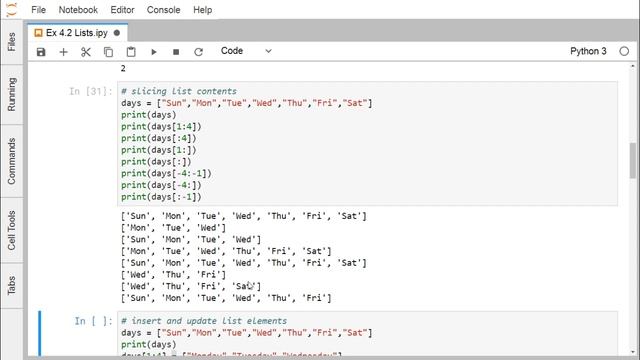Open the Files sidebar panel
640x360 pixels.
[11, 42]
